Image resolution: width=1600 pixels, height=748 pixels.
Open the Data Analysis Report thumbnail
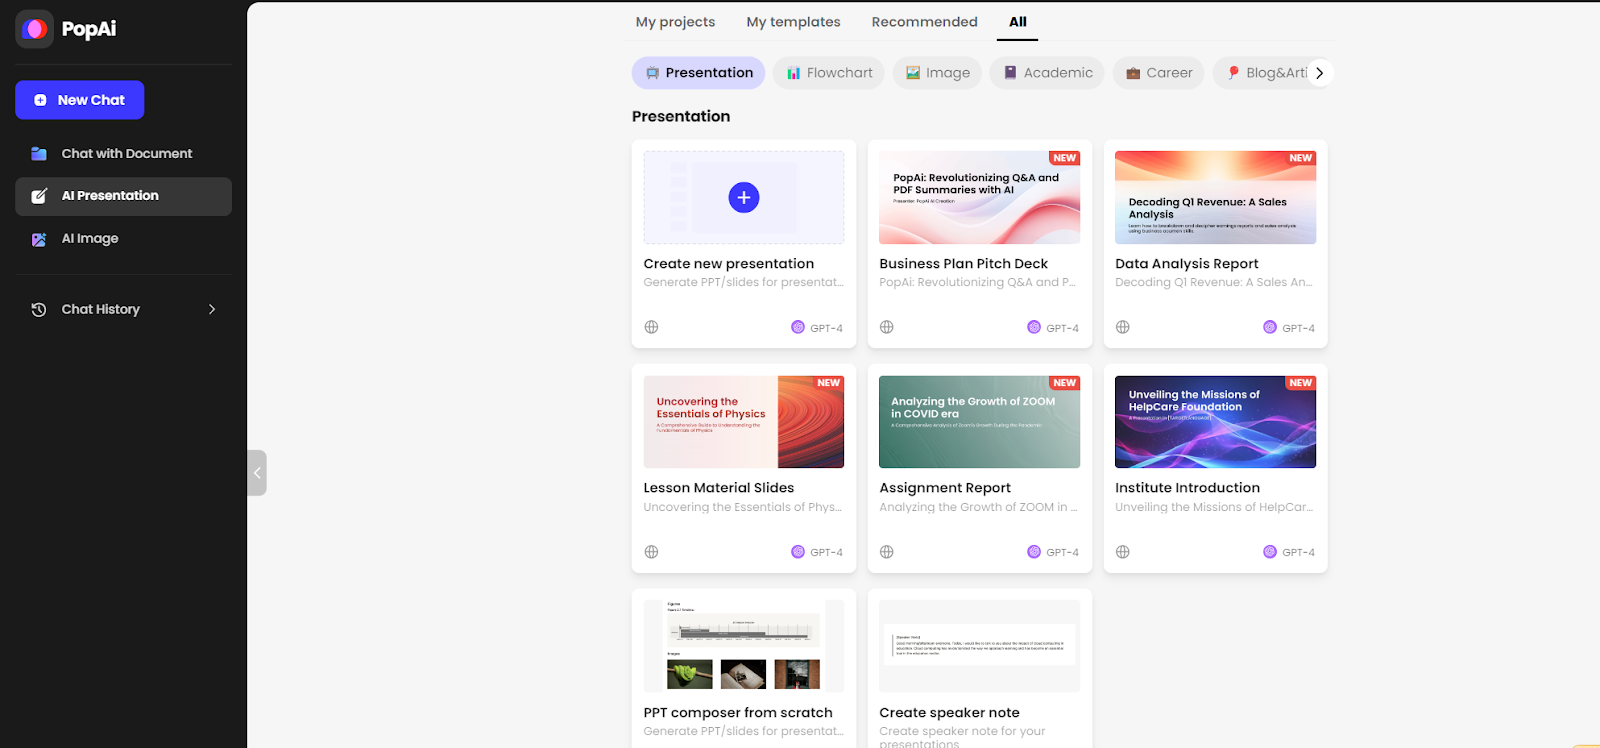1215,197
